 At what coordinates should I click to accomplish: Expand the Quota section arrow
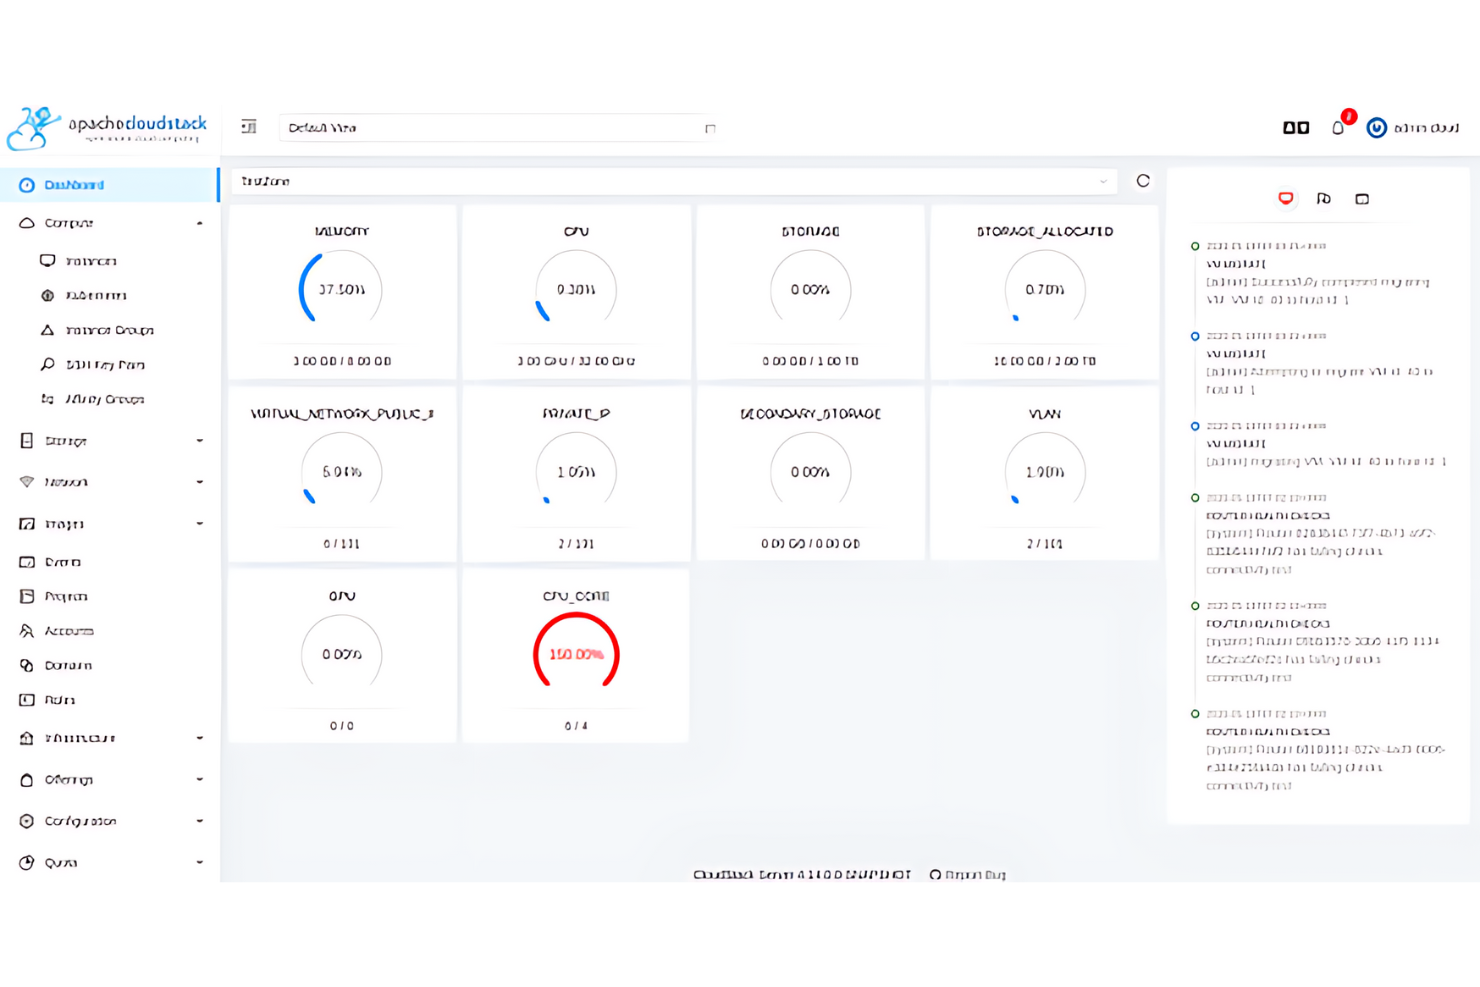click(x=200, y=863)
